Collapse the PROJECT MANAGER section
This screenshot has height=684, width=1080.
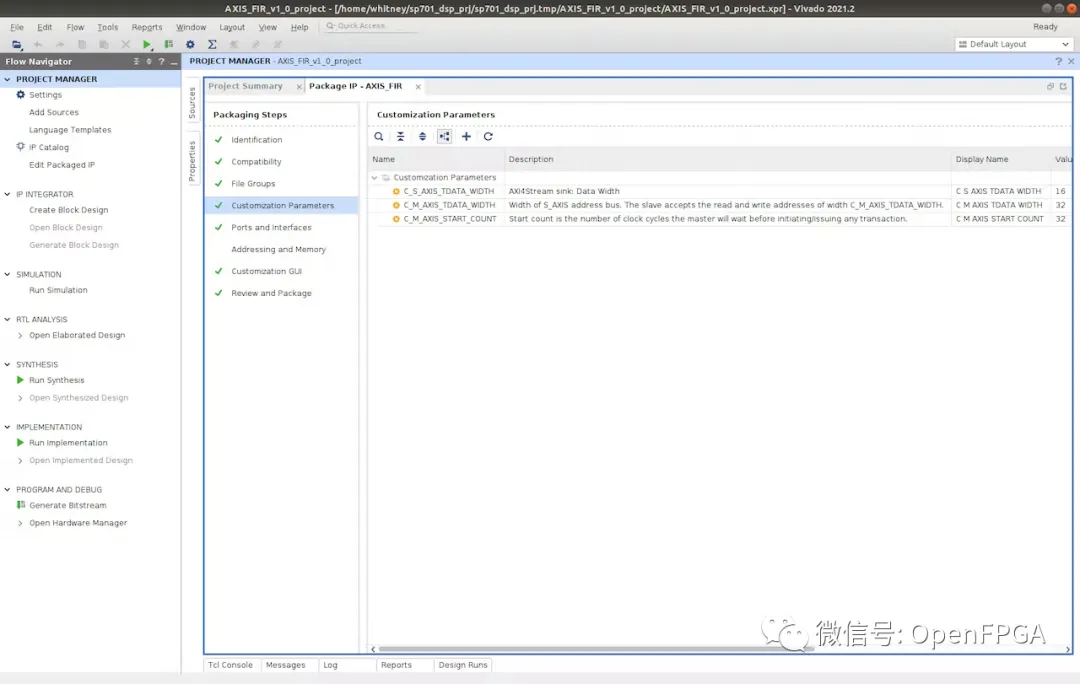pos(8,79)
